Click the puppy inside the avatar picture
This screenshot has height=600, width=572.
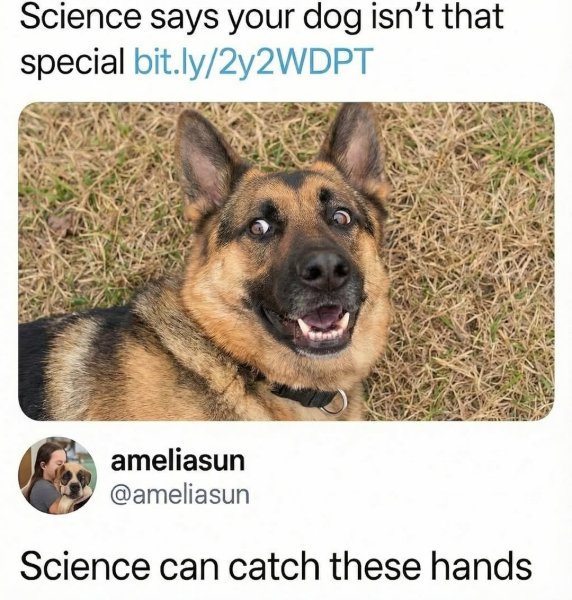point(72,484)
